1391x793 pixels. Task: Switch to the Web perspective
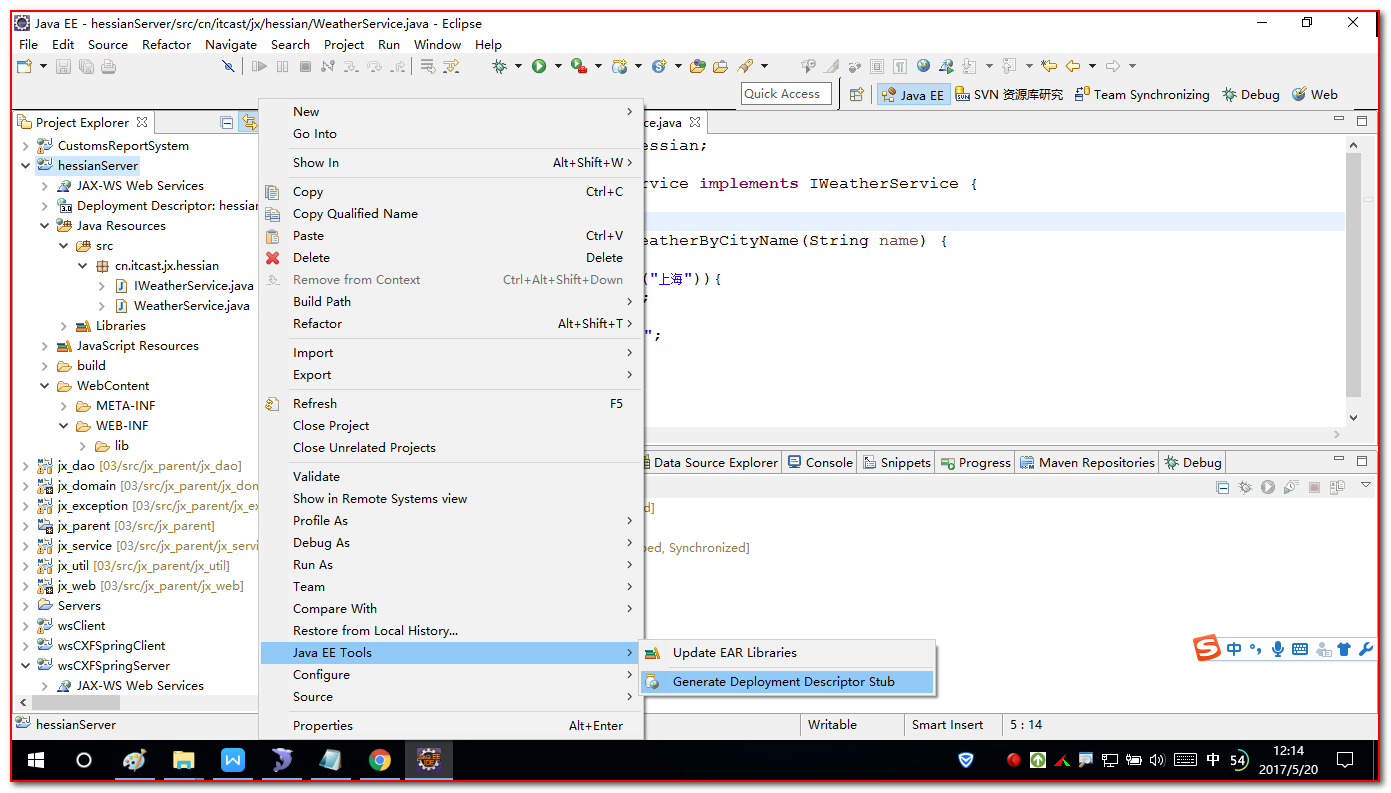(1314, 94)
